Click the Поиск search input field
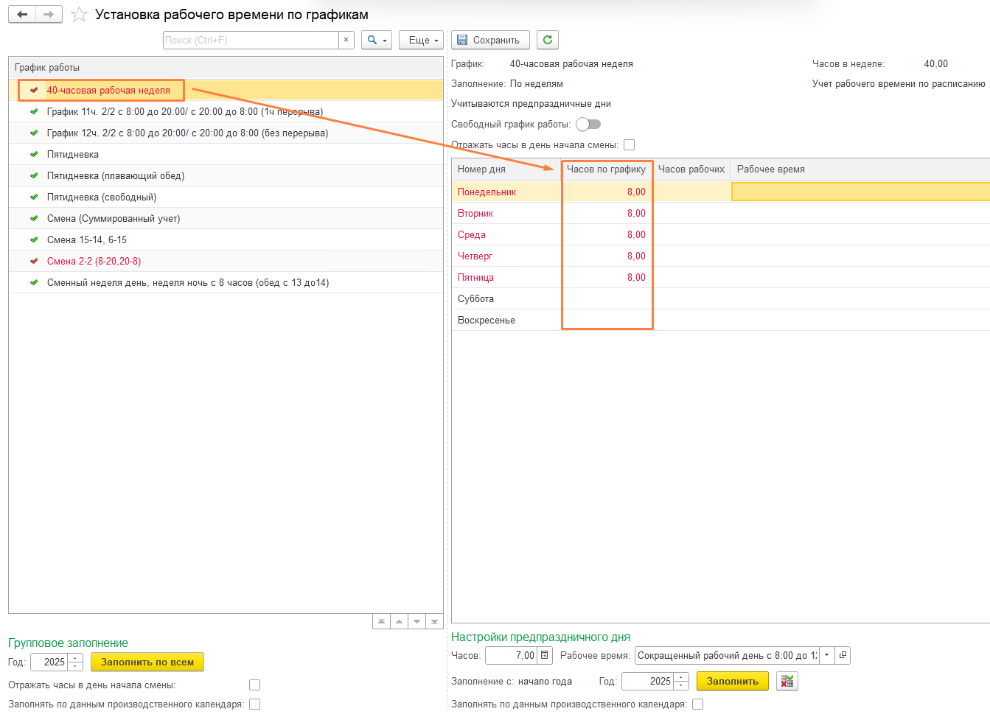 [250, 40]
